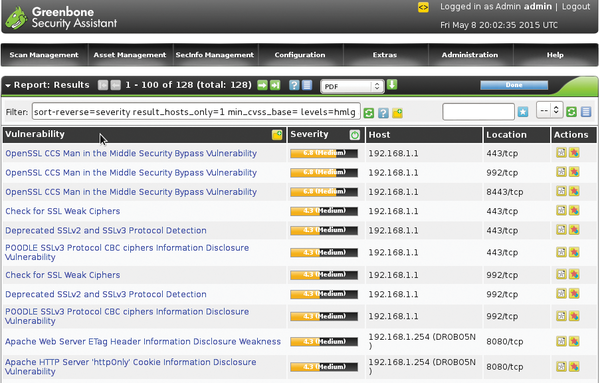Open Extras menu
Image resolution: width=600 pixels, height=383 pixels.
[385, 55]
